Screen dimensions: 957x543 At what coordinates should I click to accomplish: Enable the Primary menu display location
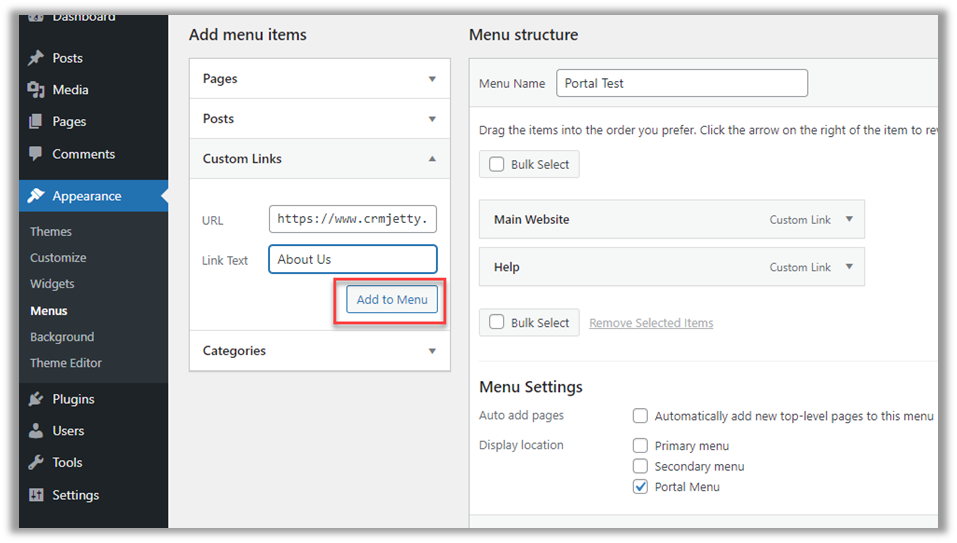coord(640,446)
